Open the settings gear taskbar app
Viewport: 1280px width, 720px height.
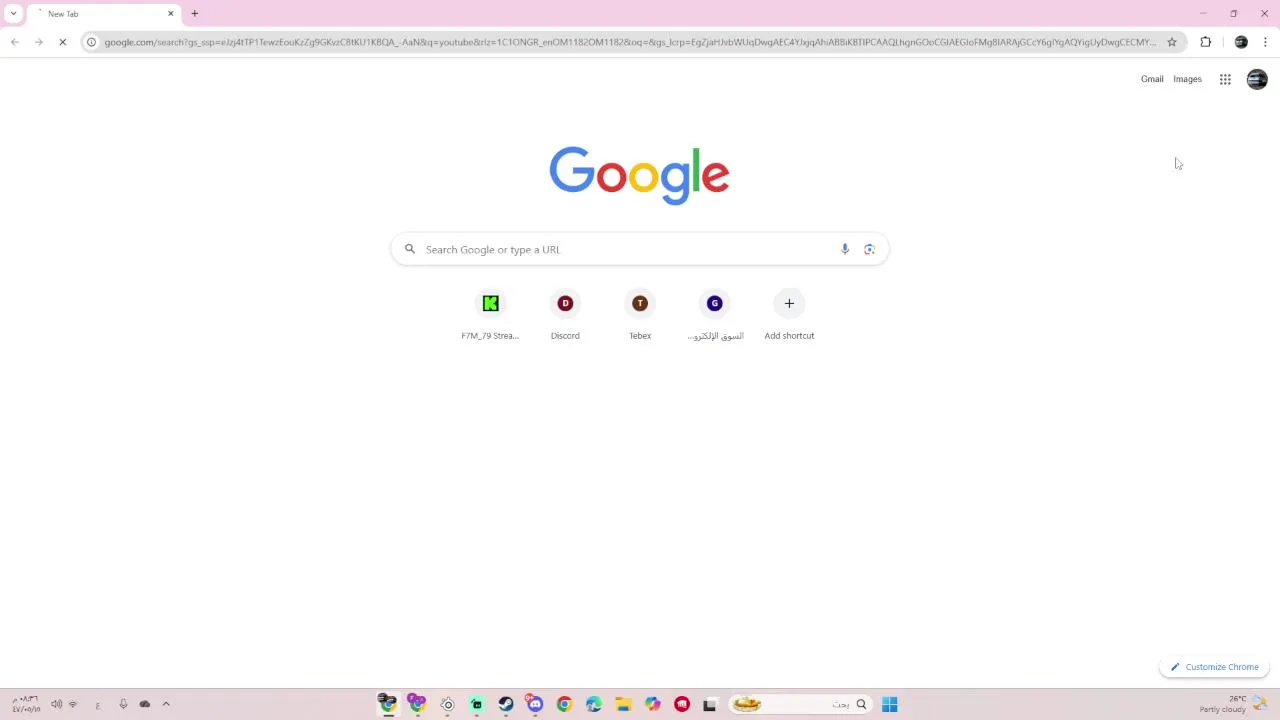coord(447,704)
